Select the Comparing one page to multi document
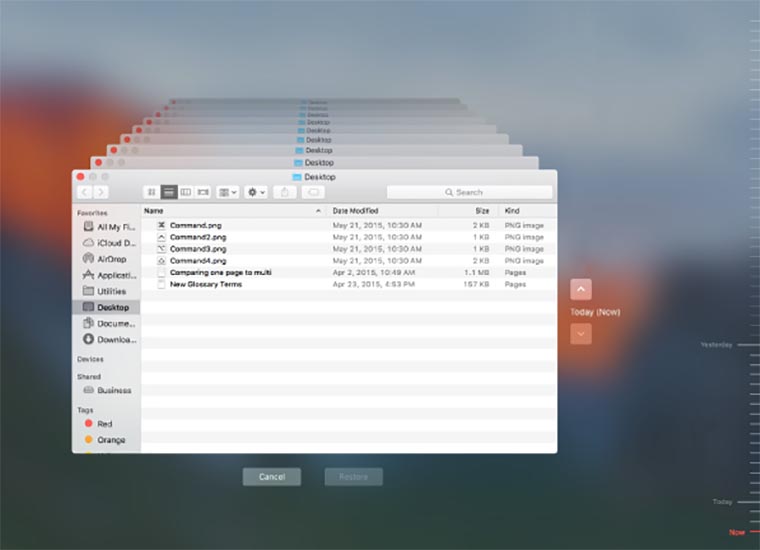Viewport: 760px width, 550px height. [x=221, y=272]
